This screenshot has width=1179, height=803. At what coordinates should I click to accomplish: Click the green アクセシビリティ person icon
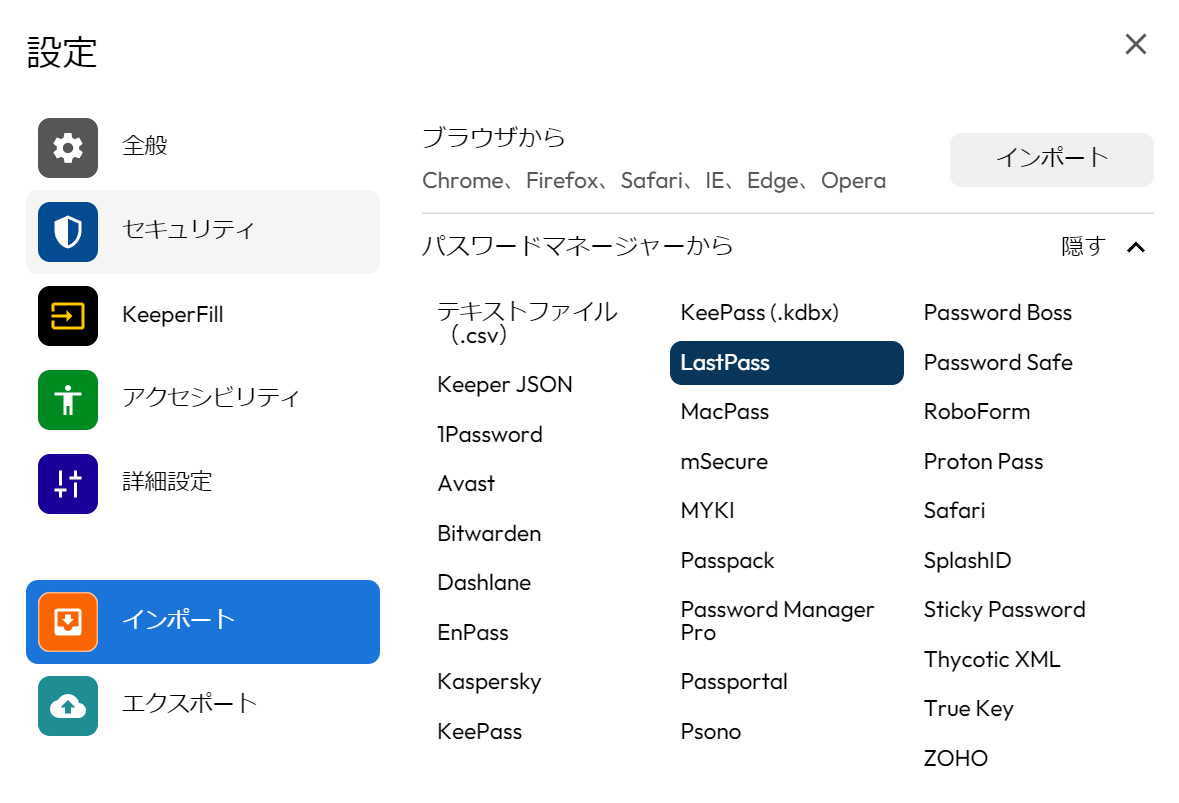(68, 400)
